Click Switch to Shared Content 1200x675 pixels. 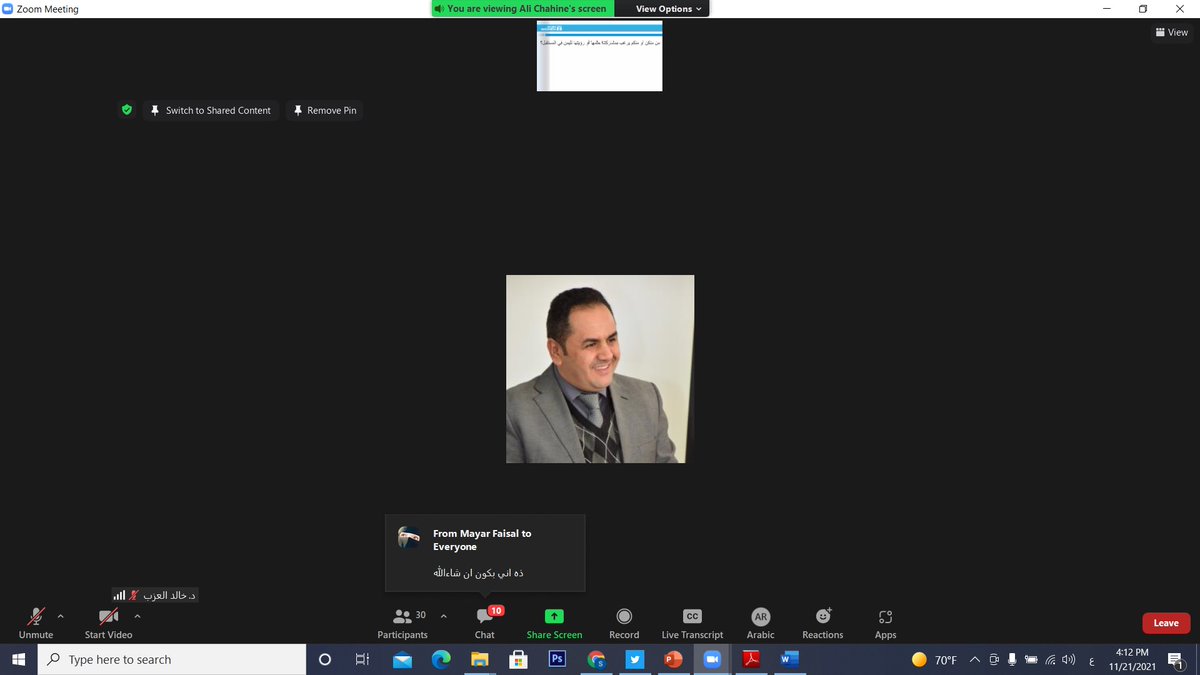[211, 110]
